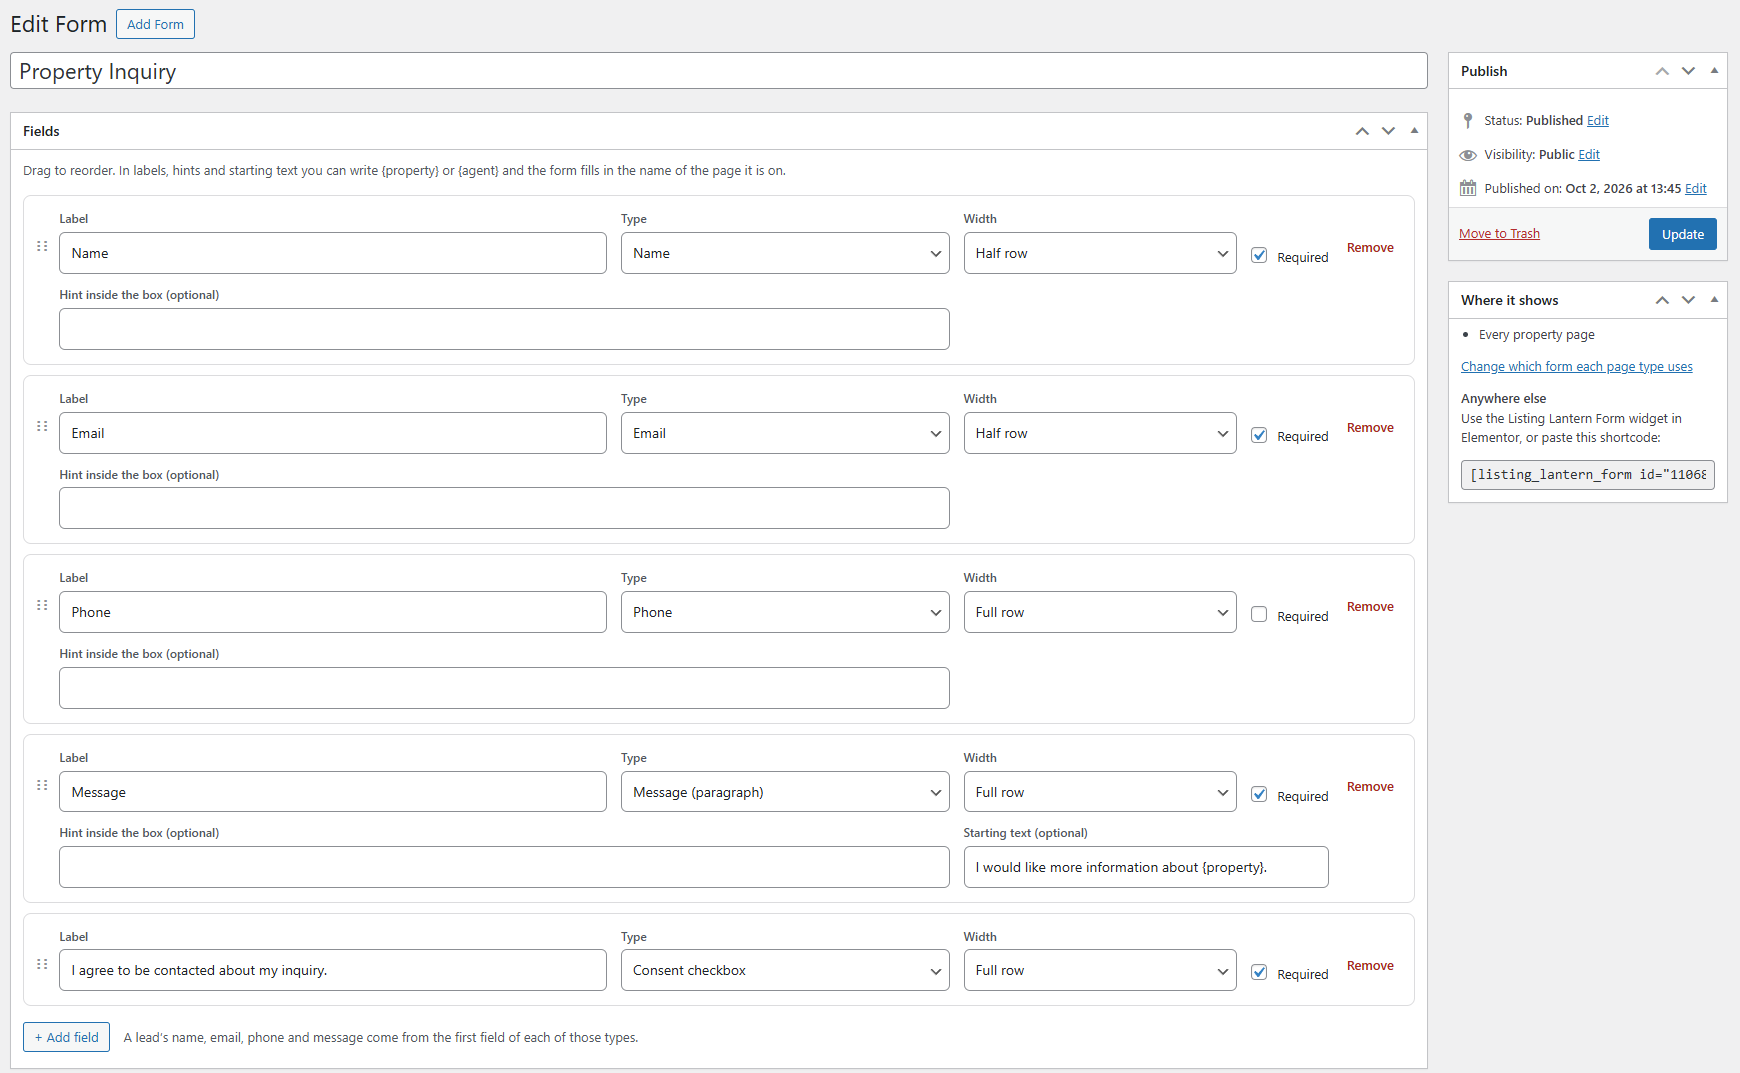Grab the drag handle of the Message field
The image size is (1740, 1073).
pos(42,785)
